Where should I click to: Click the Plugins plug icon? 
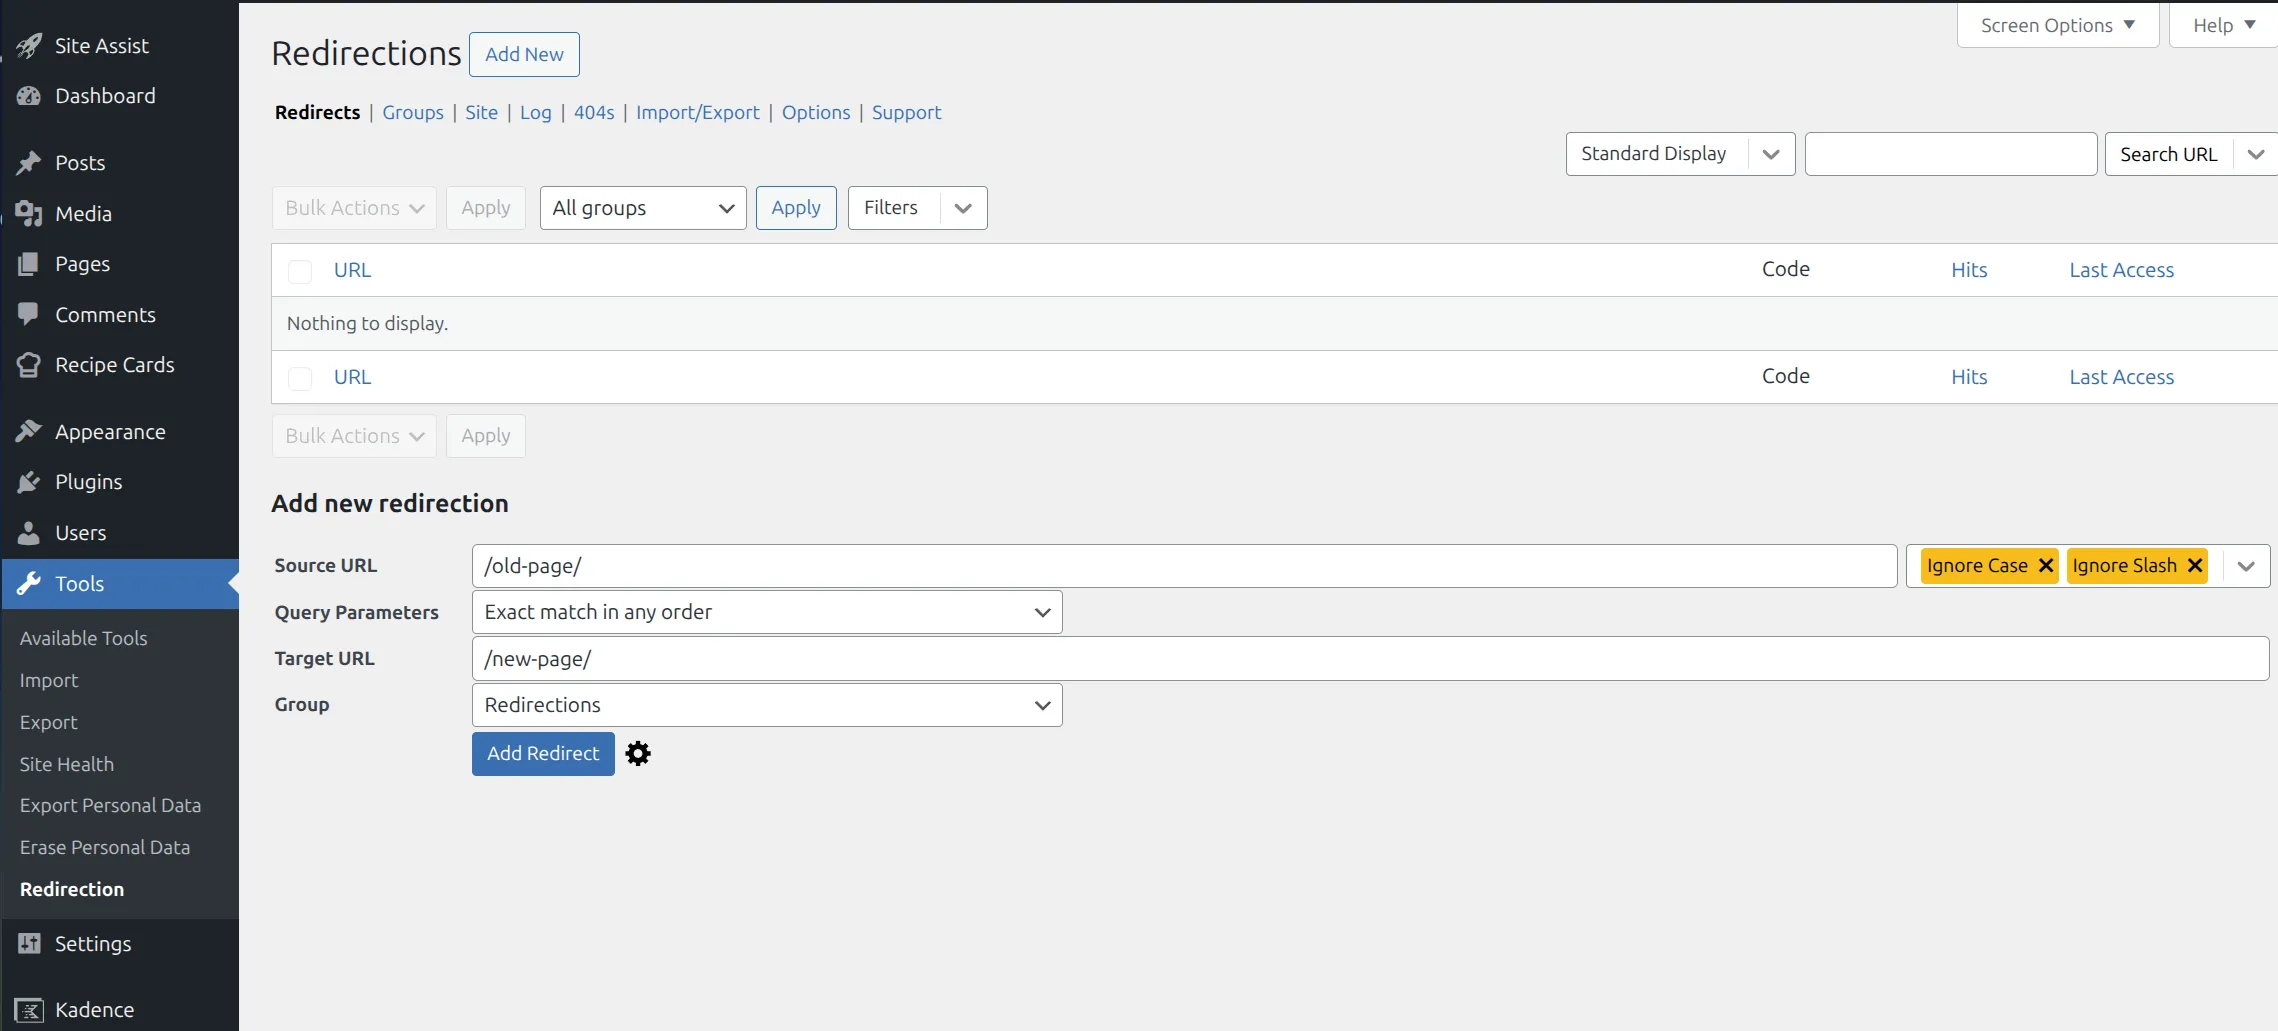click(29, 482)
